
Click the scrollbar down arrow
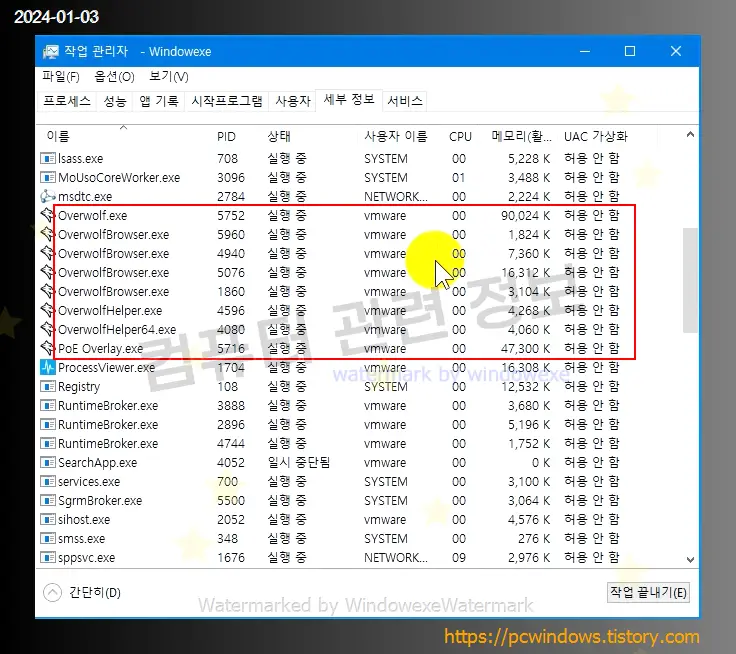tap(690, 560)
